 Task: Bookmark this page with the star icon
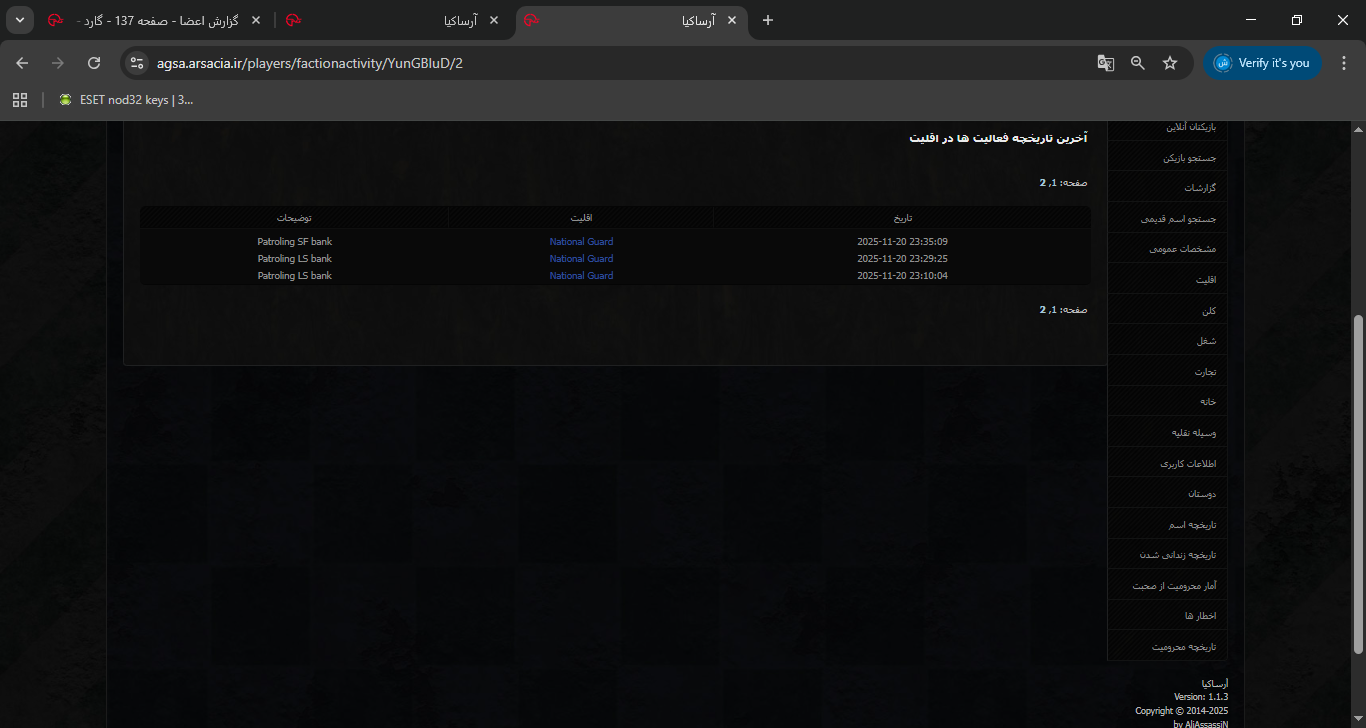point(1170,63)
